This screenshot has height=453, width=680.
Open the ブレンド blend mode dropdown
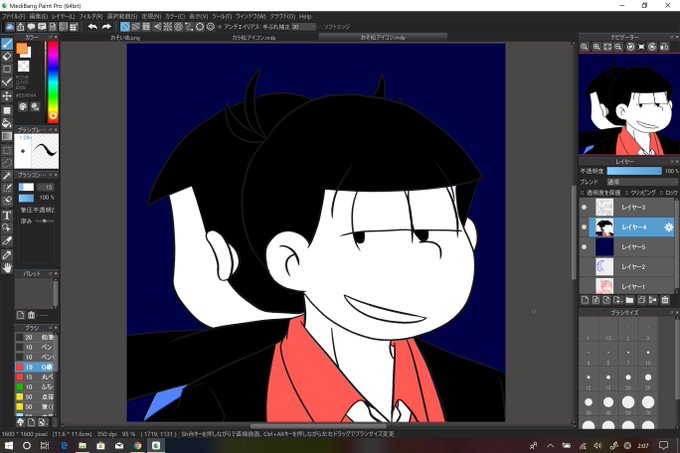(642, 182)
